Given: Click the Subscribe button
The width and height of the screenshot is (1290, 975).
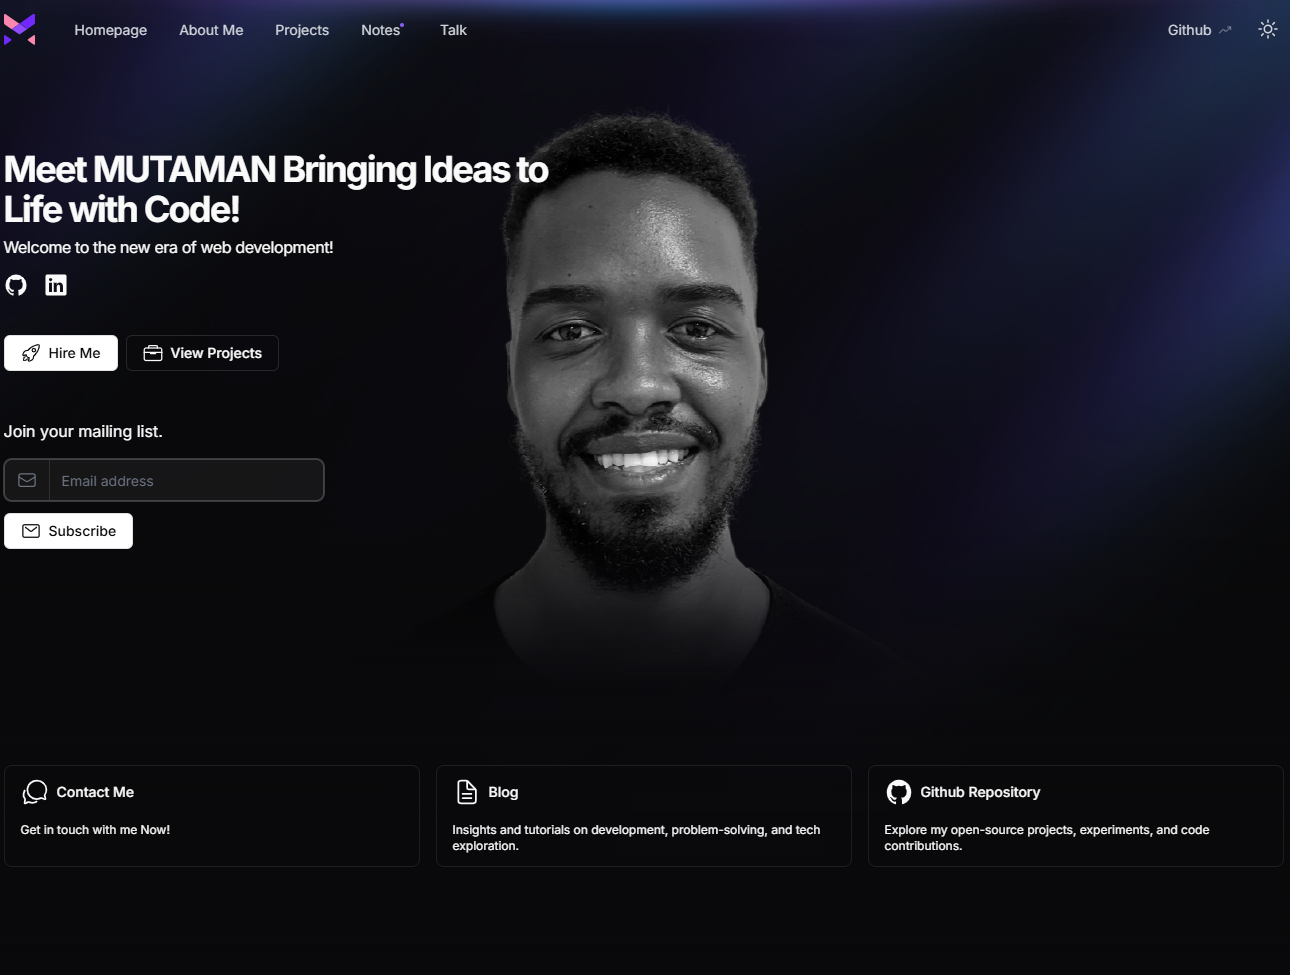Looking at the screenshot, I should pyautogui.click(x=68, y=531).
